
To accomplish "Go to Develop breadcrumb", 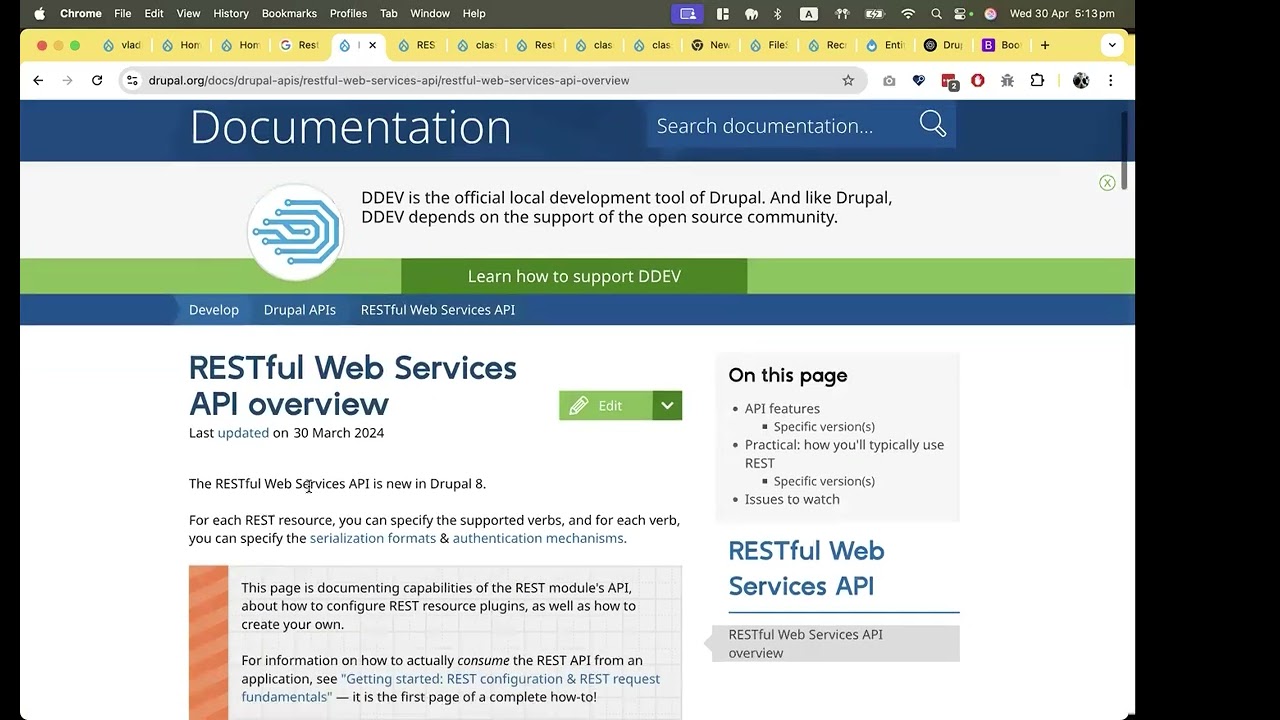I will 214,310.
